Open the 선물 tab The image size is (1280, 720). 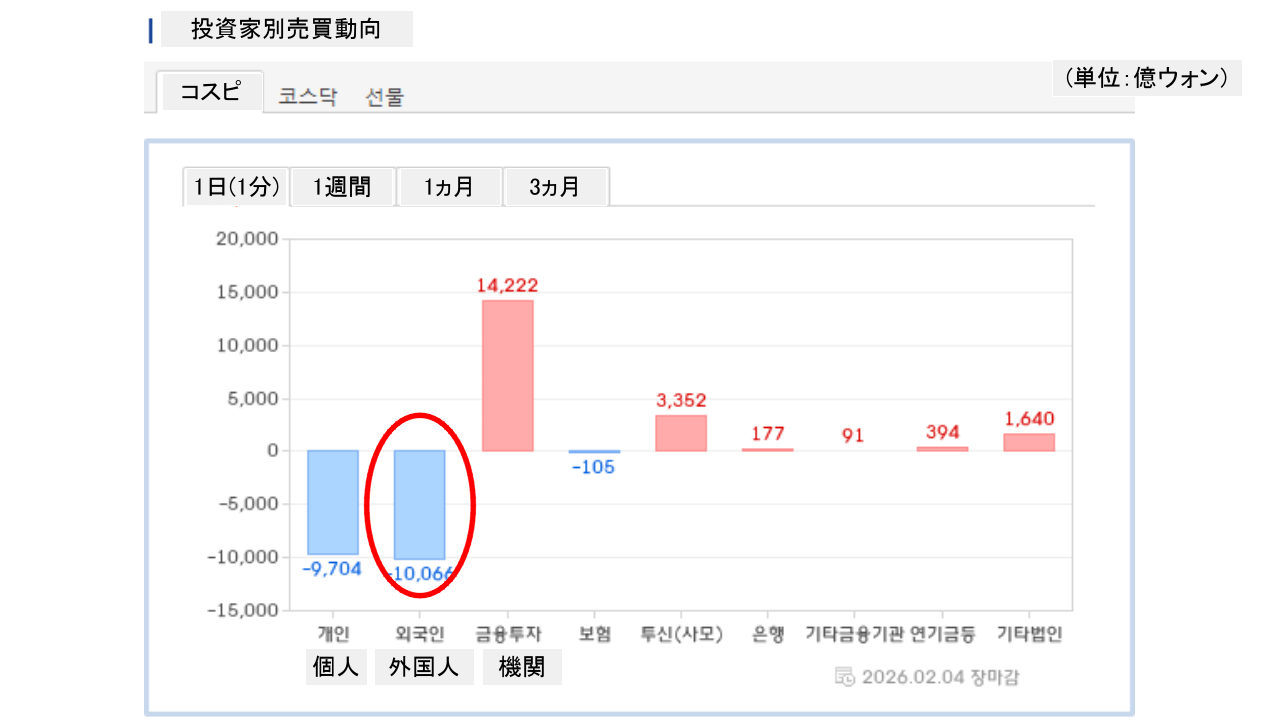[385, 97]
